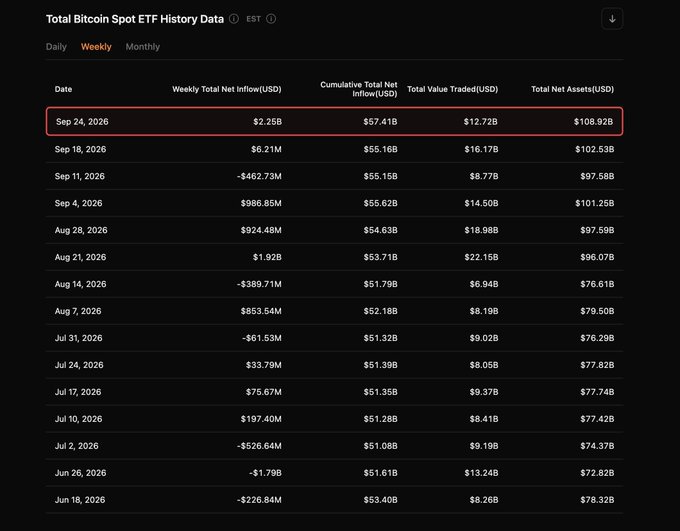680x531 pixels.
Task: Click the $102.53B net assets value
Action: pos(595,149)
